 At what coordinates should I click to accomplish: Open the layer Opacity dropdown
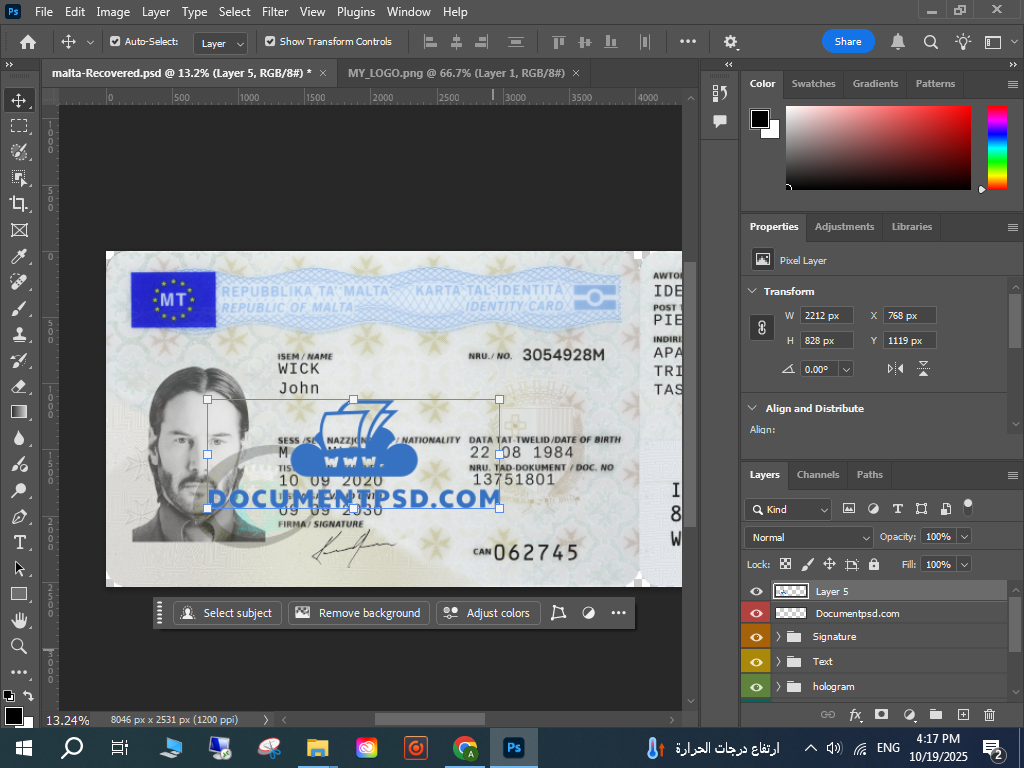tap(965, 537)
